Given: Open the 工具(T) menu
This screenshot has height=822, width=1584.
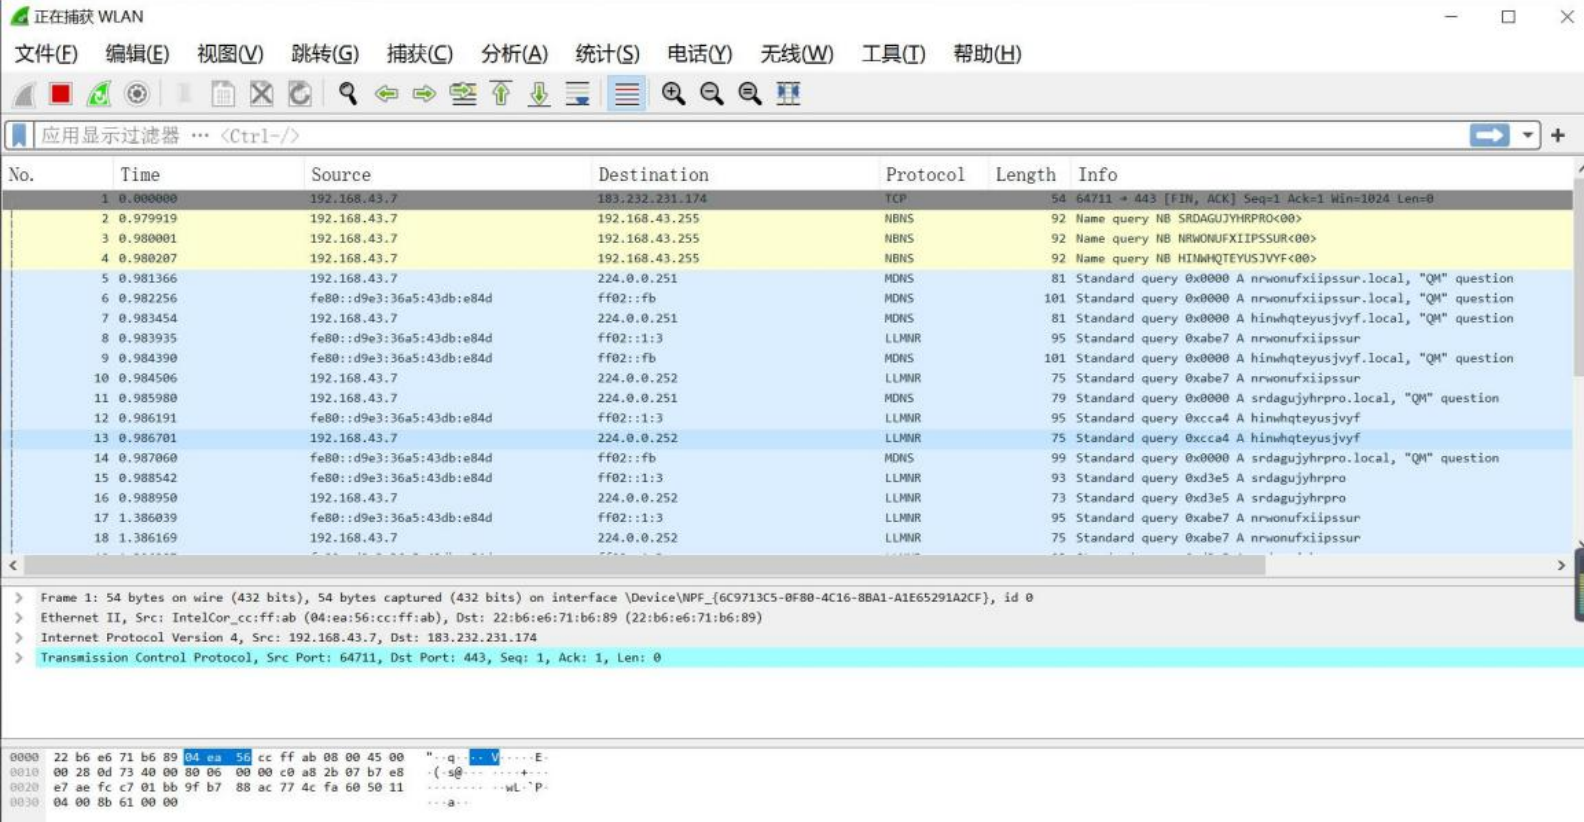Looking at the screenshot, I should click(x=893, y=54).
